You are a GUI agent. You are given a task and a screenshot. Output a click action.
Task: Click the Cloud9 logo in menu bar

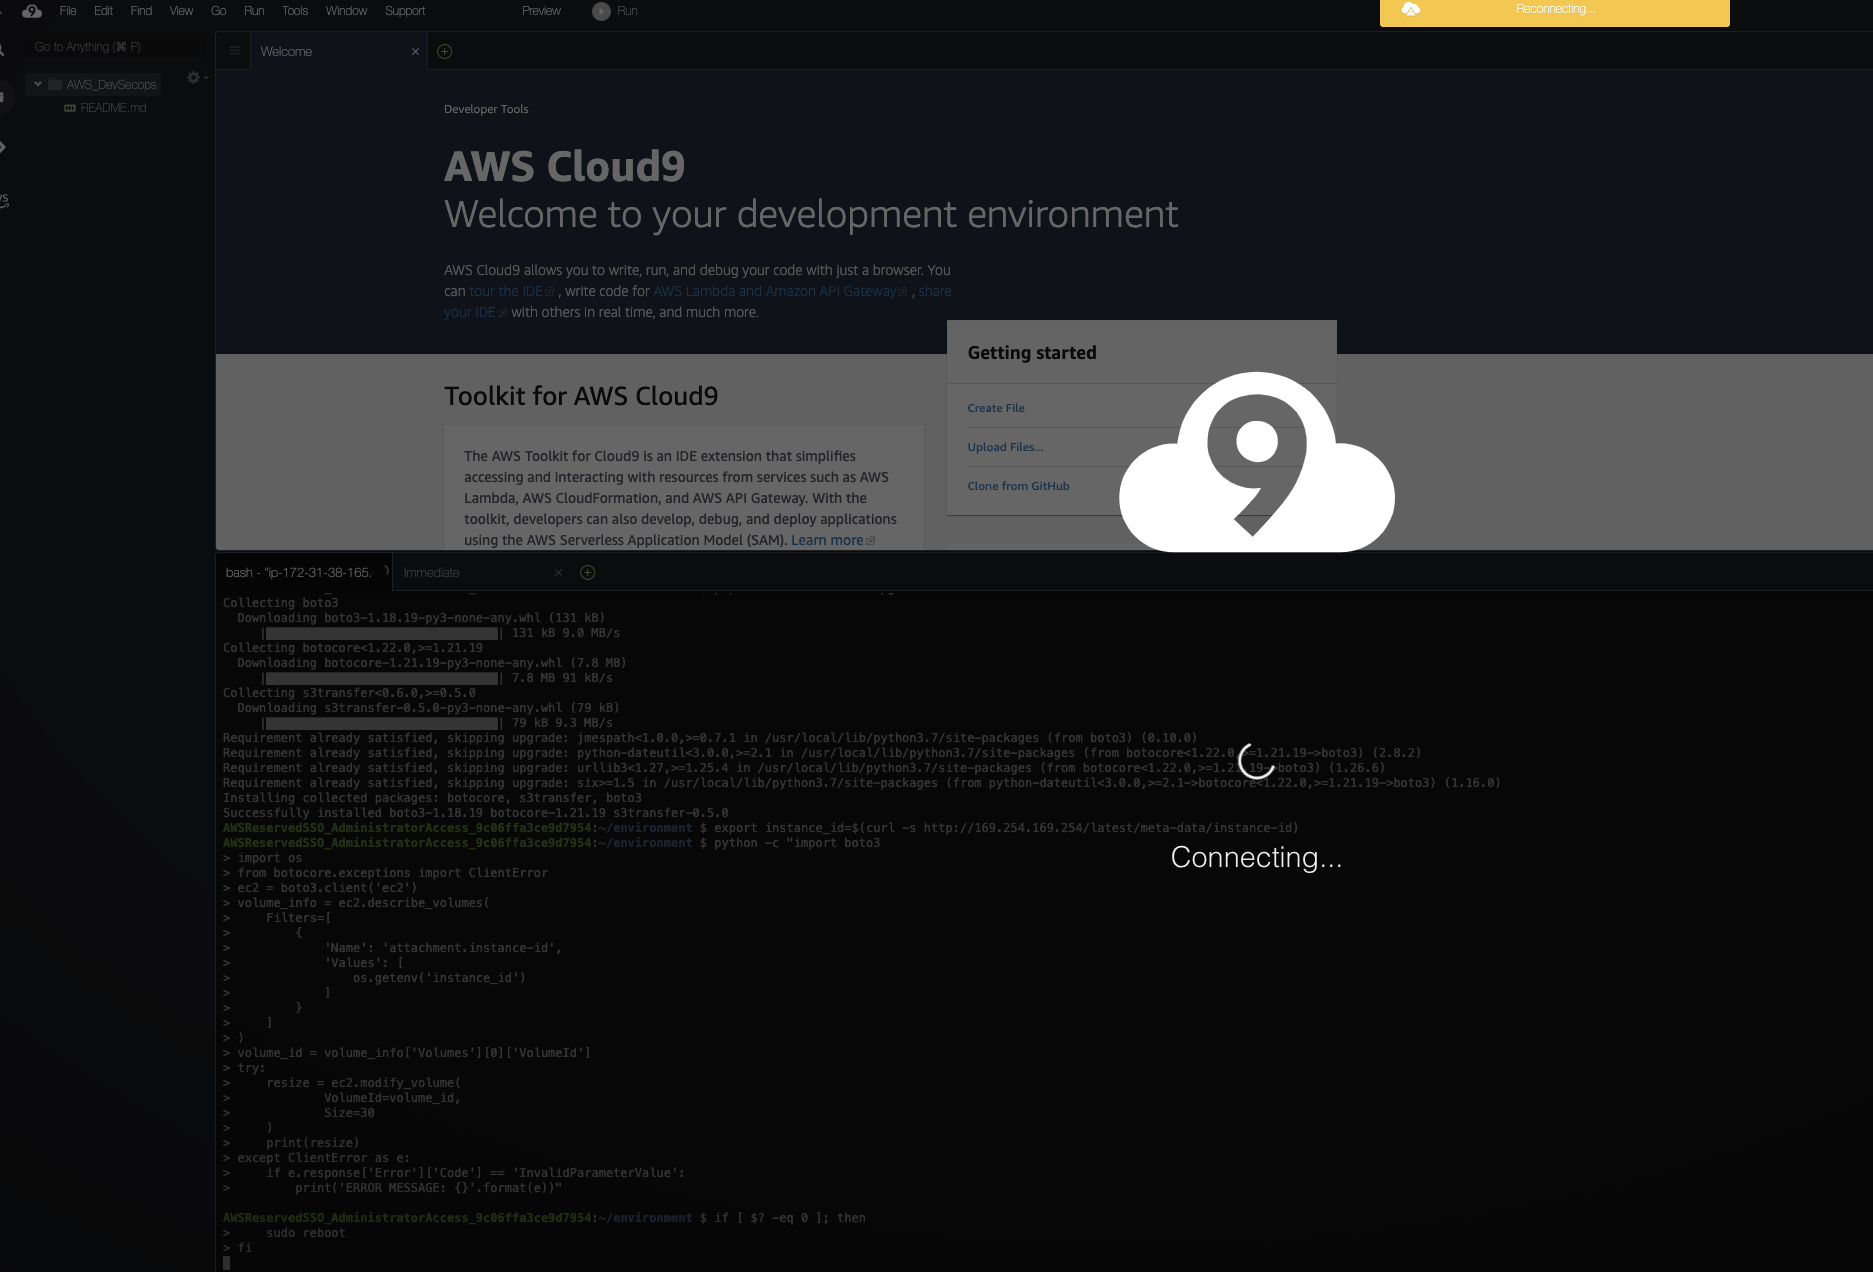click(x=32, y=11)
